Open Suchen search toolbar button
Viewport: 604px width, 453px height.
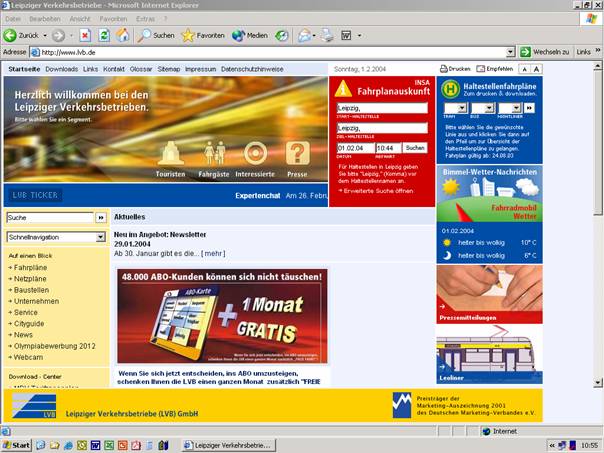(156, 35)
